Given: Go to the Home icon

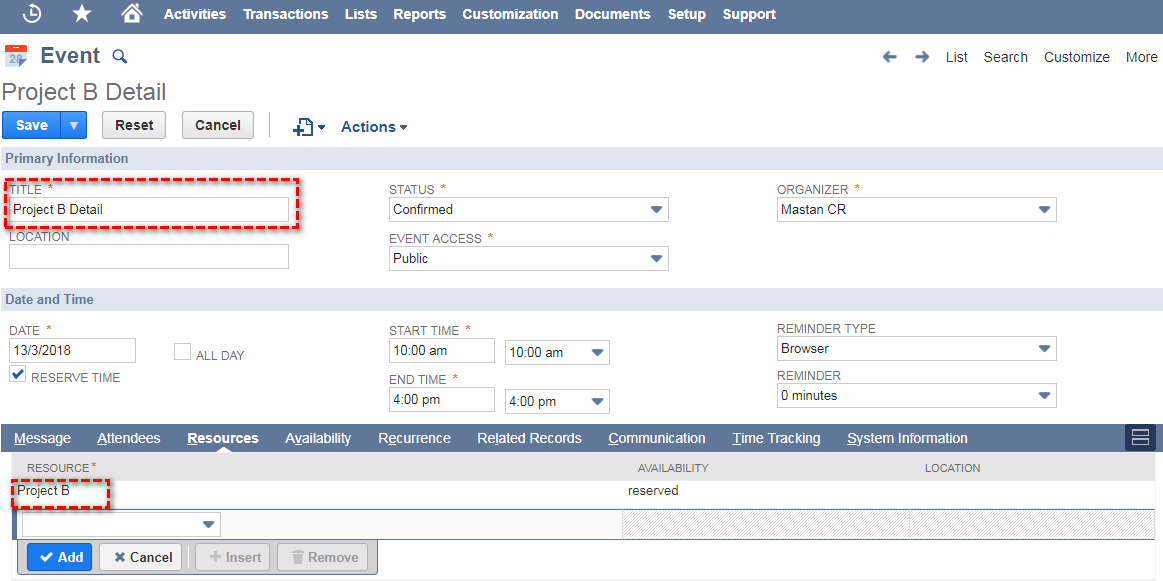Looking at the screenshot, I should pos(133,14).
